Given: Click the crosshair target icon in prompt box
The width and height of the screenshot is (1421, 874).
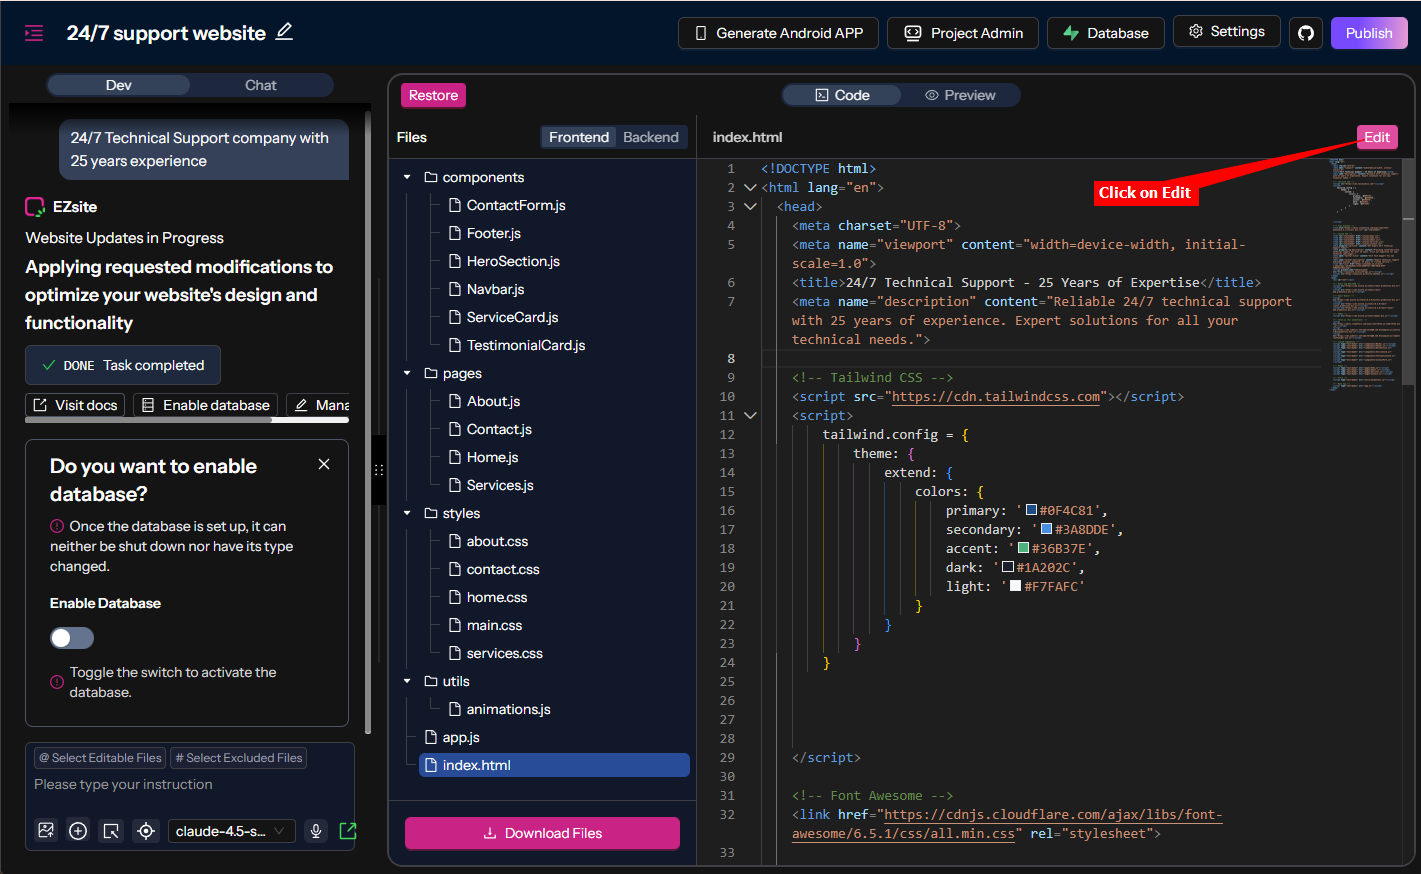Looking at the screenshot, I should (146, 831).
